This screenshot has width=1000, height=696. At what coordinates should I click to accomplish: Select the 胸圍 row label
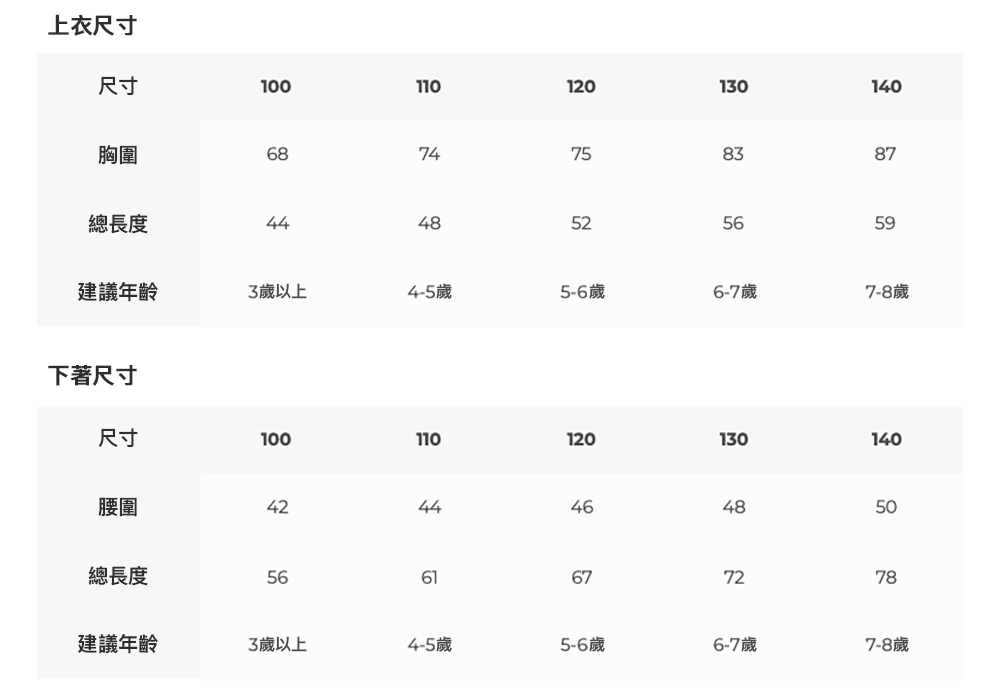point(118,155)
